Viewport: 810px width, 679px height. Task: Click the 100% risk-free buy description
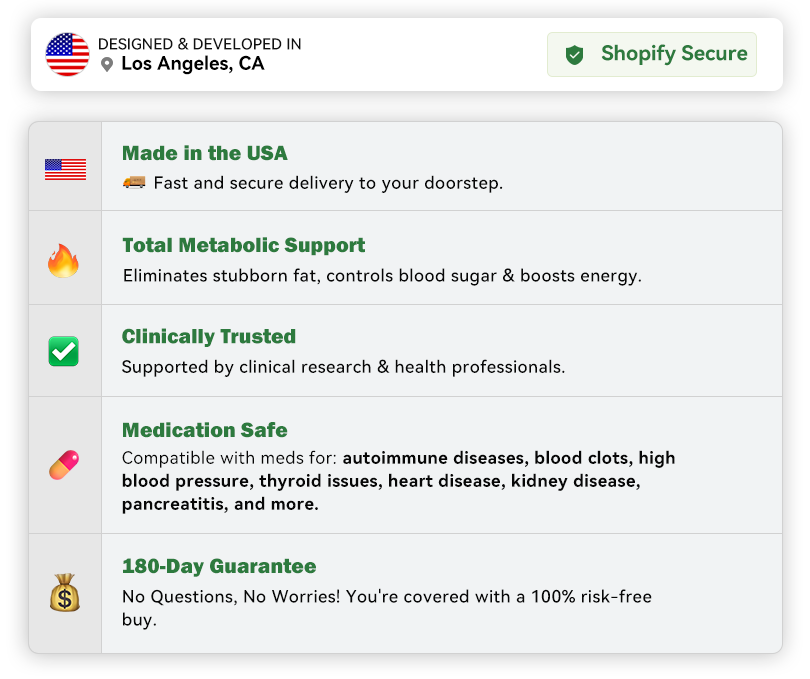pos(386,608)
